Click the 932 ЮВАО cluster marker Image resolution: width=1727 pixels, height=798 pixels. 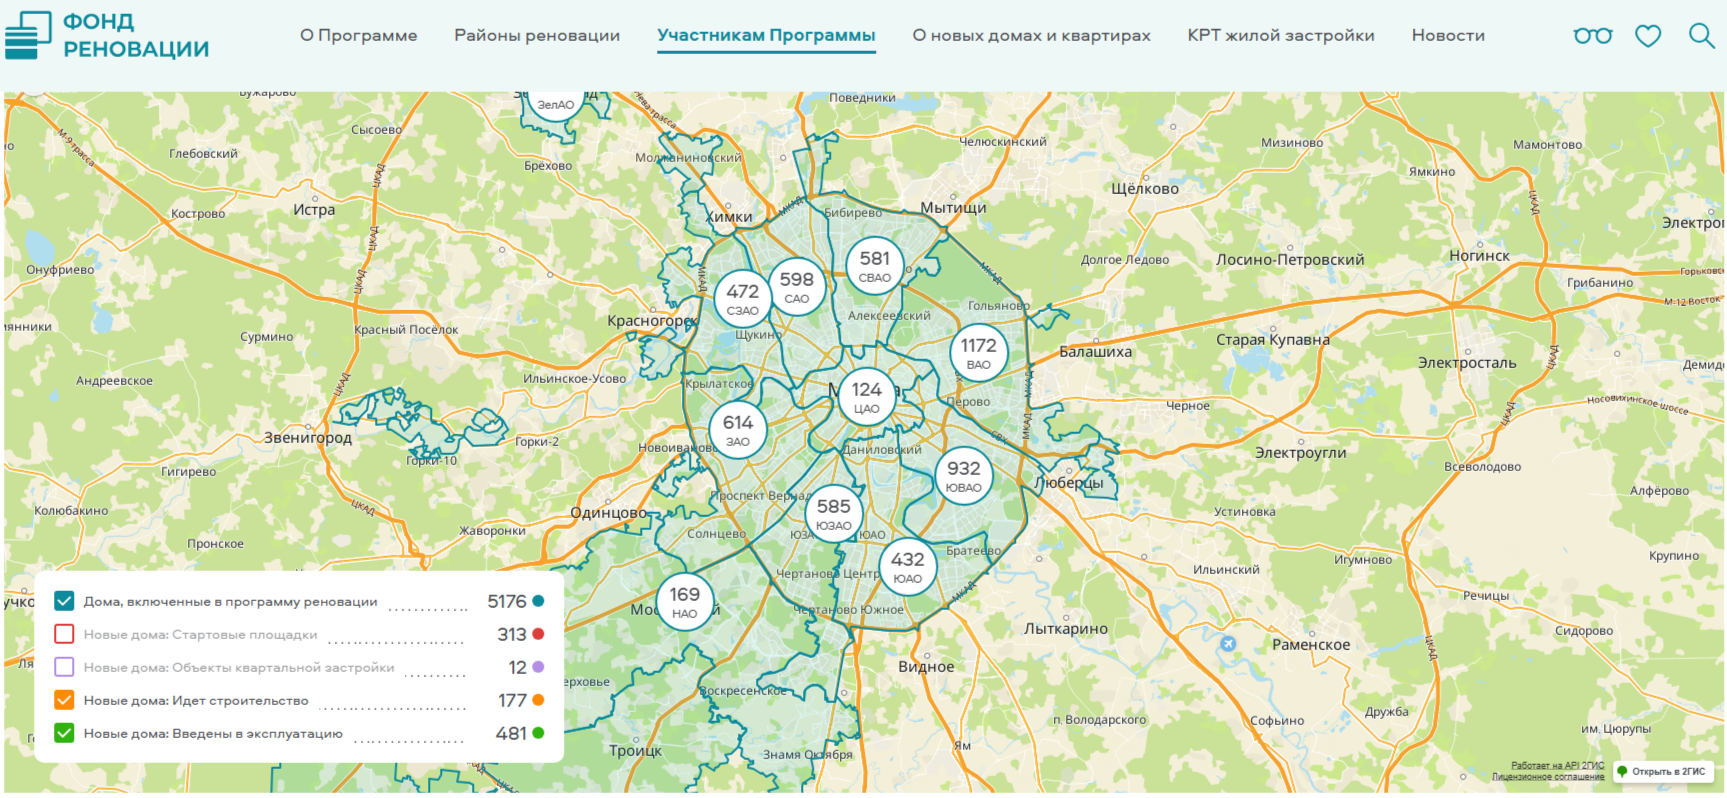pyautogui.click(x=963, y=475)
